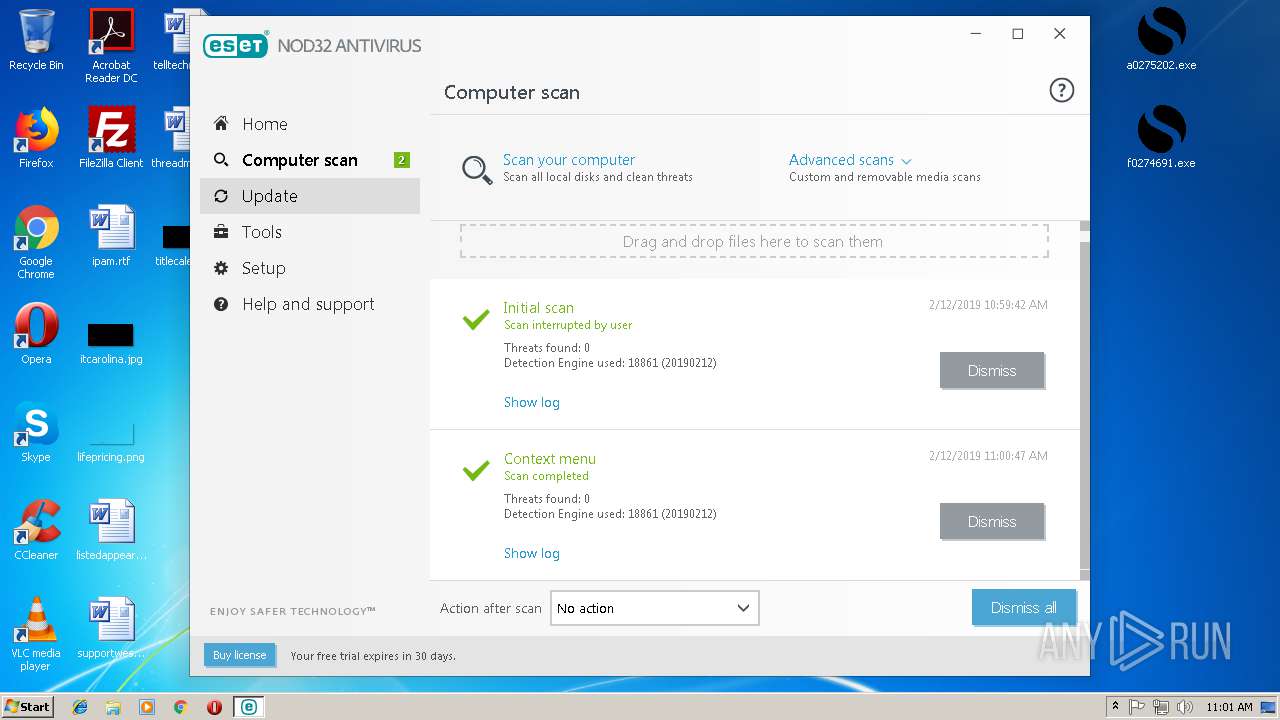Click the Update refresh icon
Image resolution: width=1280 pixels, height=720 pixels.
(221, 196)
